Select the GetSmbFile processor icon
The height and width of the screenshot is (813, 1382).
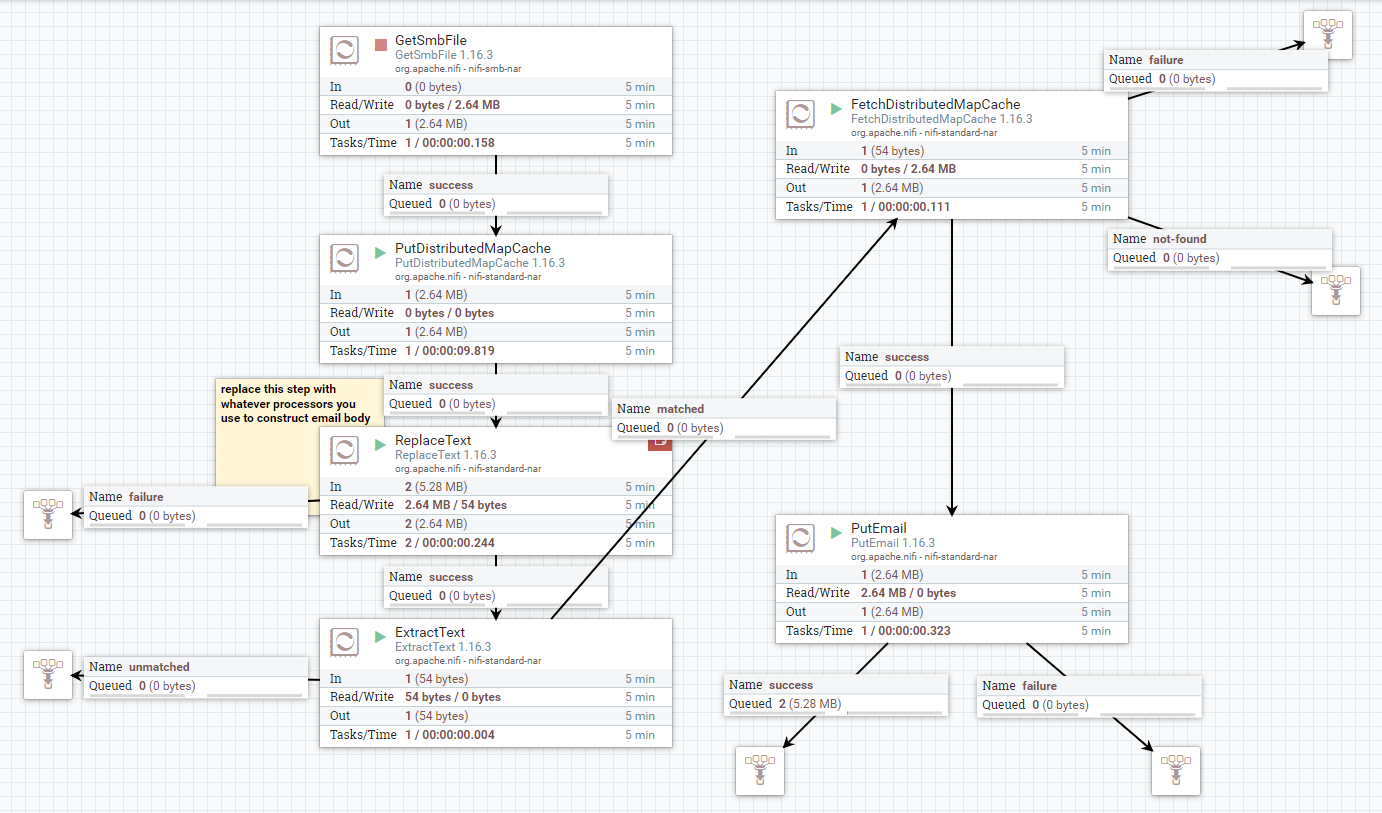coord(344,50)
